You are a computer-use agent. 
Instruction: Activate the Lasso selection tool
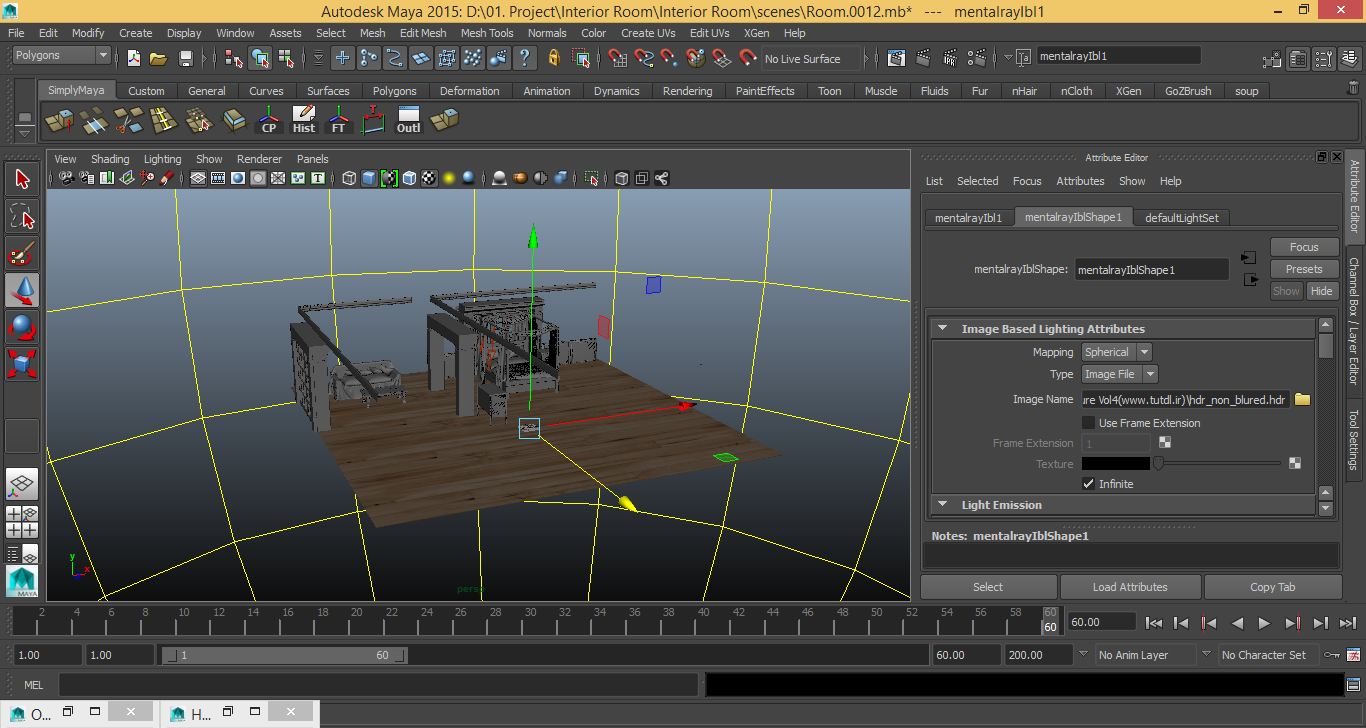22,216
